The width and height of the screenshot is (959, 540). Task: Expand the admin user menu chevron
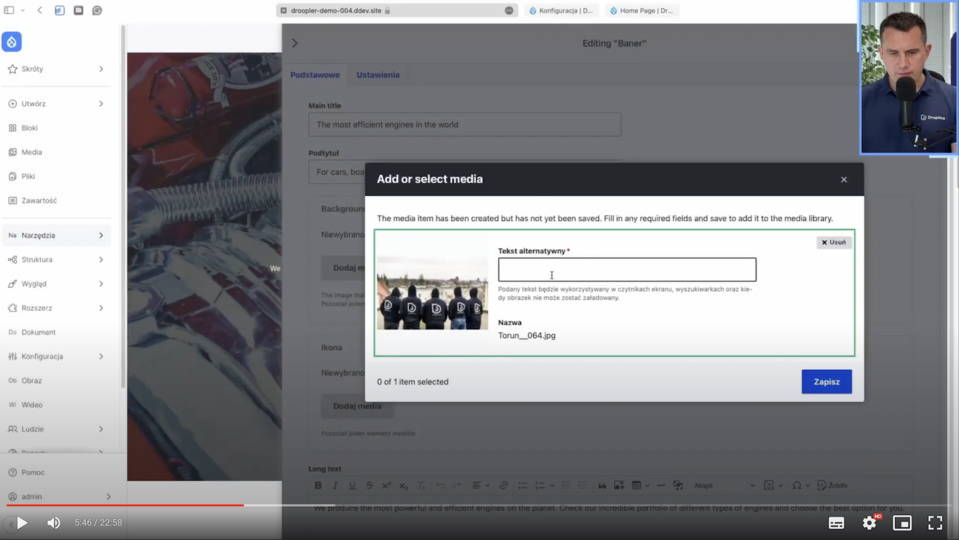tap(108, 497)
